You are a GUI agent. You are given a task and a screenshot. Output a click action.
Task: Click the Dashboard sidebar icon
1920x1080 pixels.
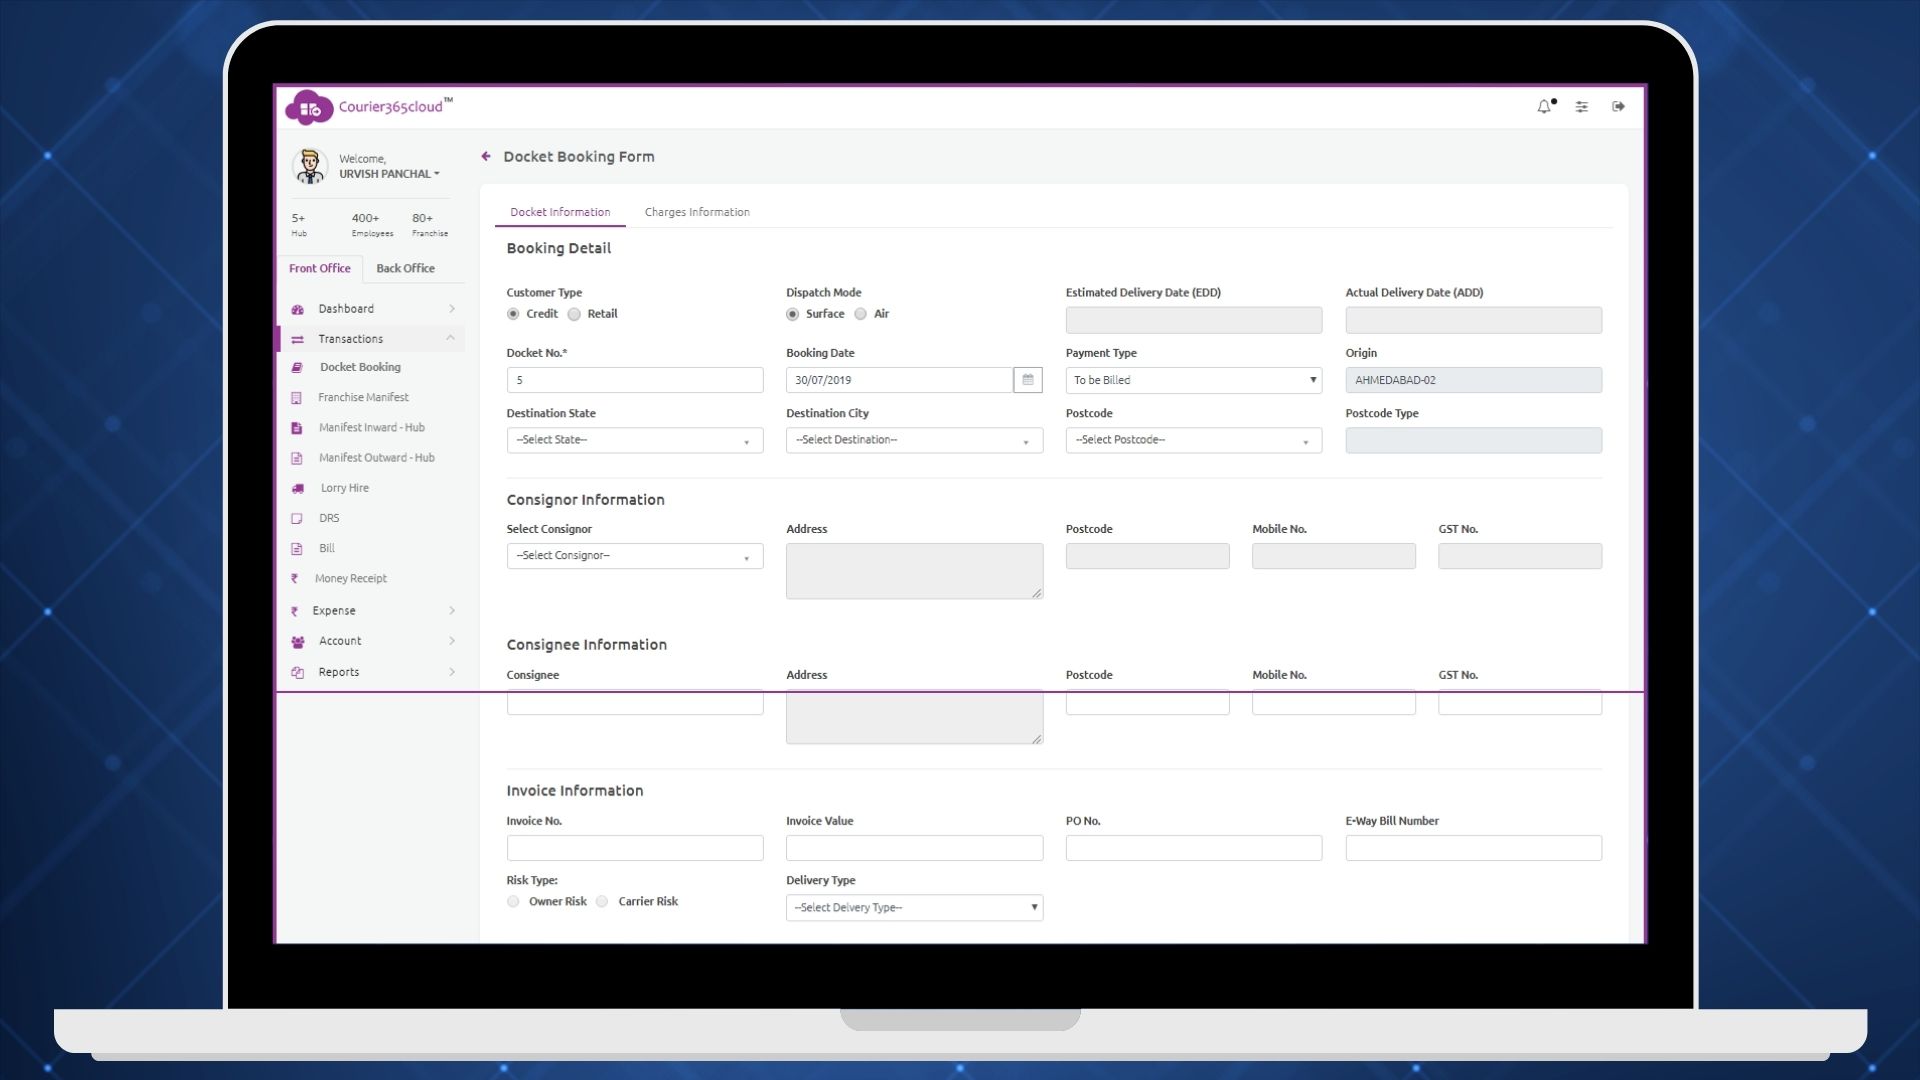pyautogui.click(x=297, y=309)
